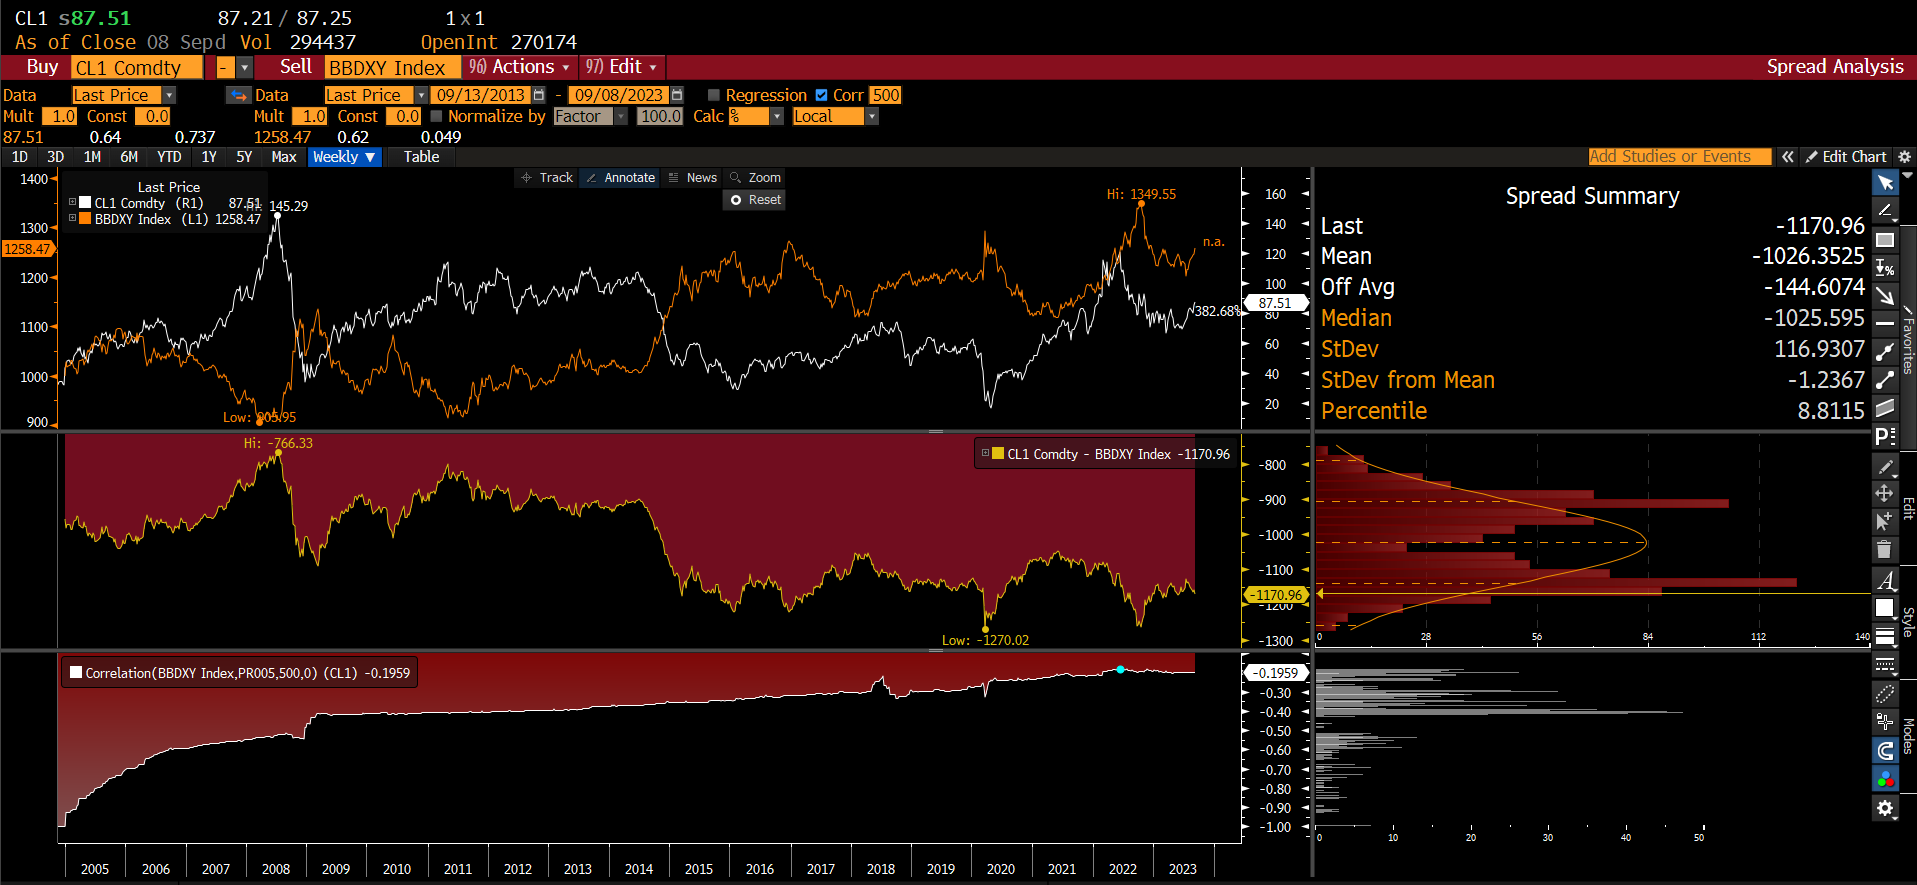This screenshot has width=1917, height=885.
Task: Switch to the Table view tab
Action: [x=421, y=157]
